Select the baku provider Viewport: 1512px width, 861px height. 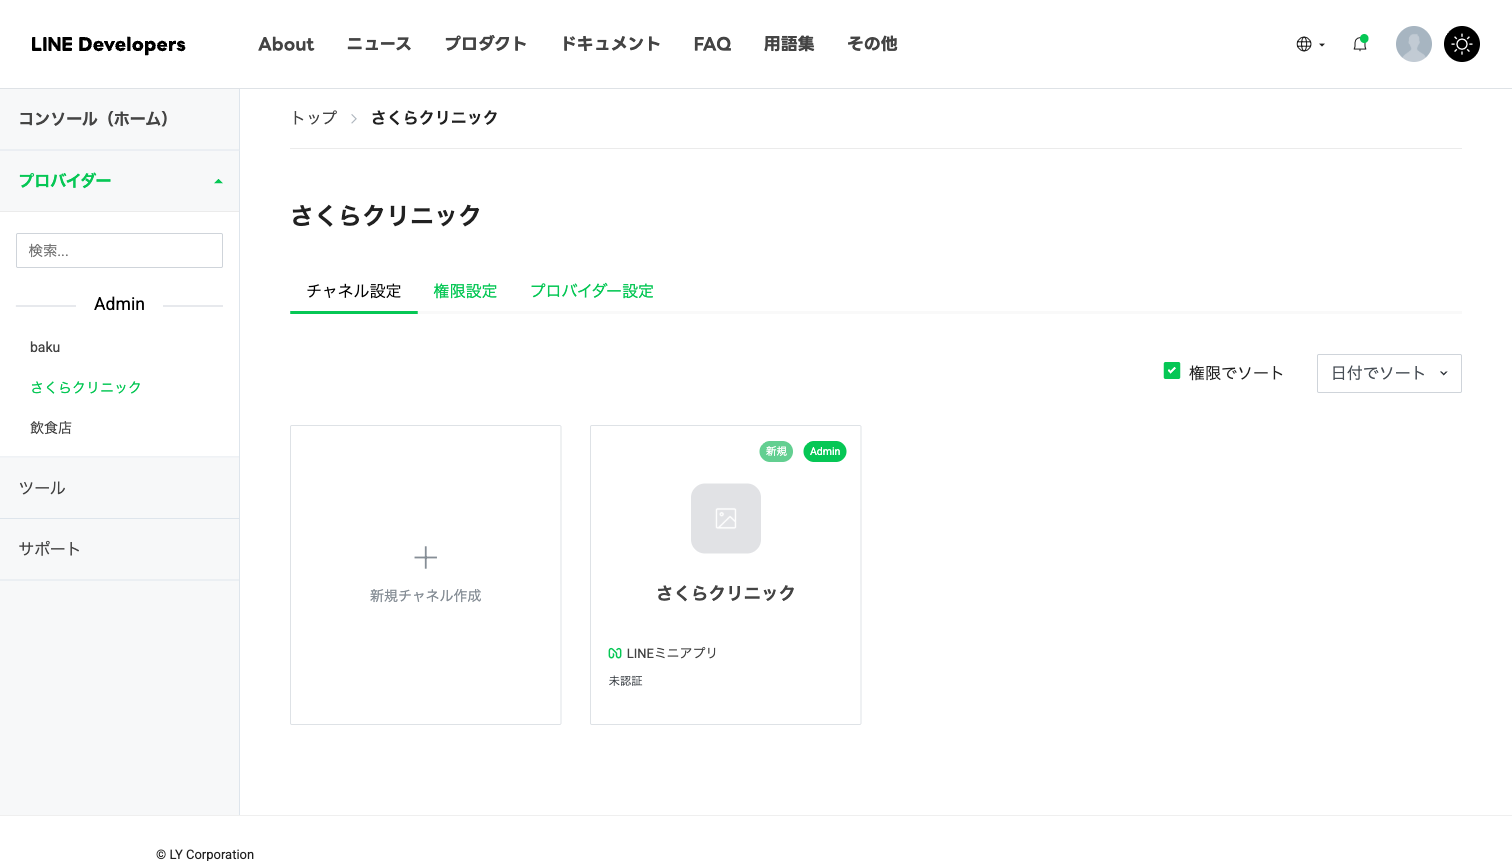tap(45, 347)
